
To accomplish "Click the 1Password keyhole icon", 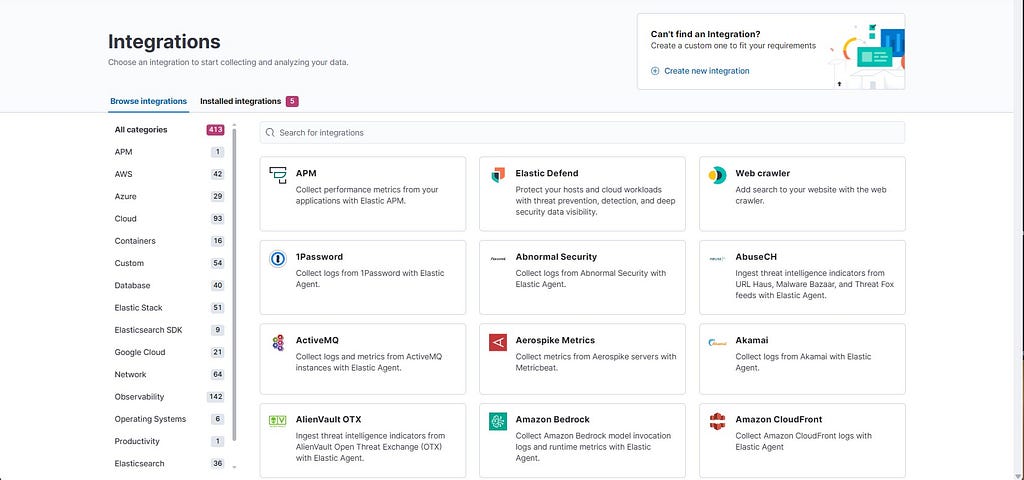I will [x=278, y=259].
